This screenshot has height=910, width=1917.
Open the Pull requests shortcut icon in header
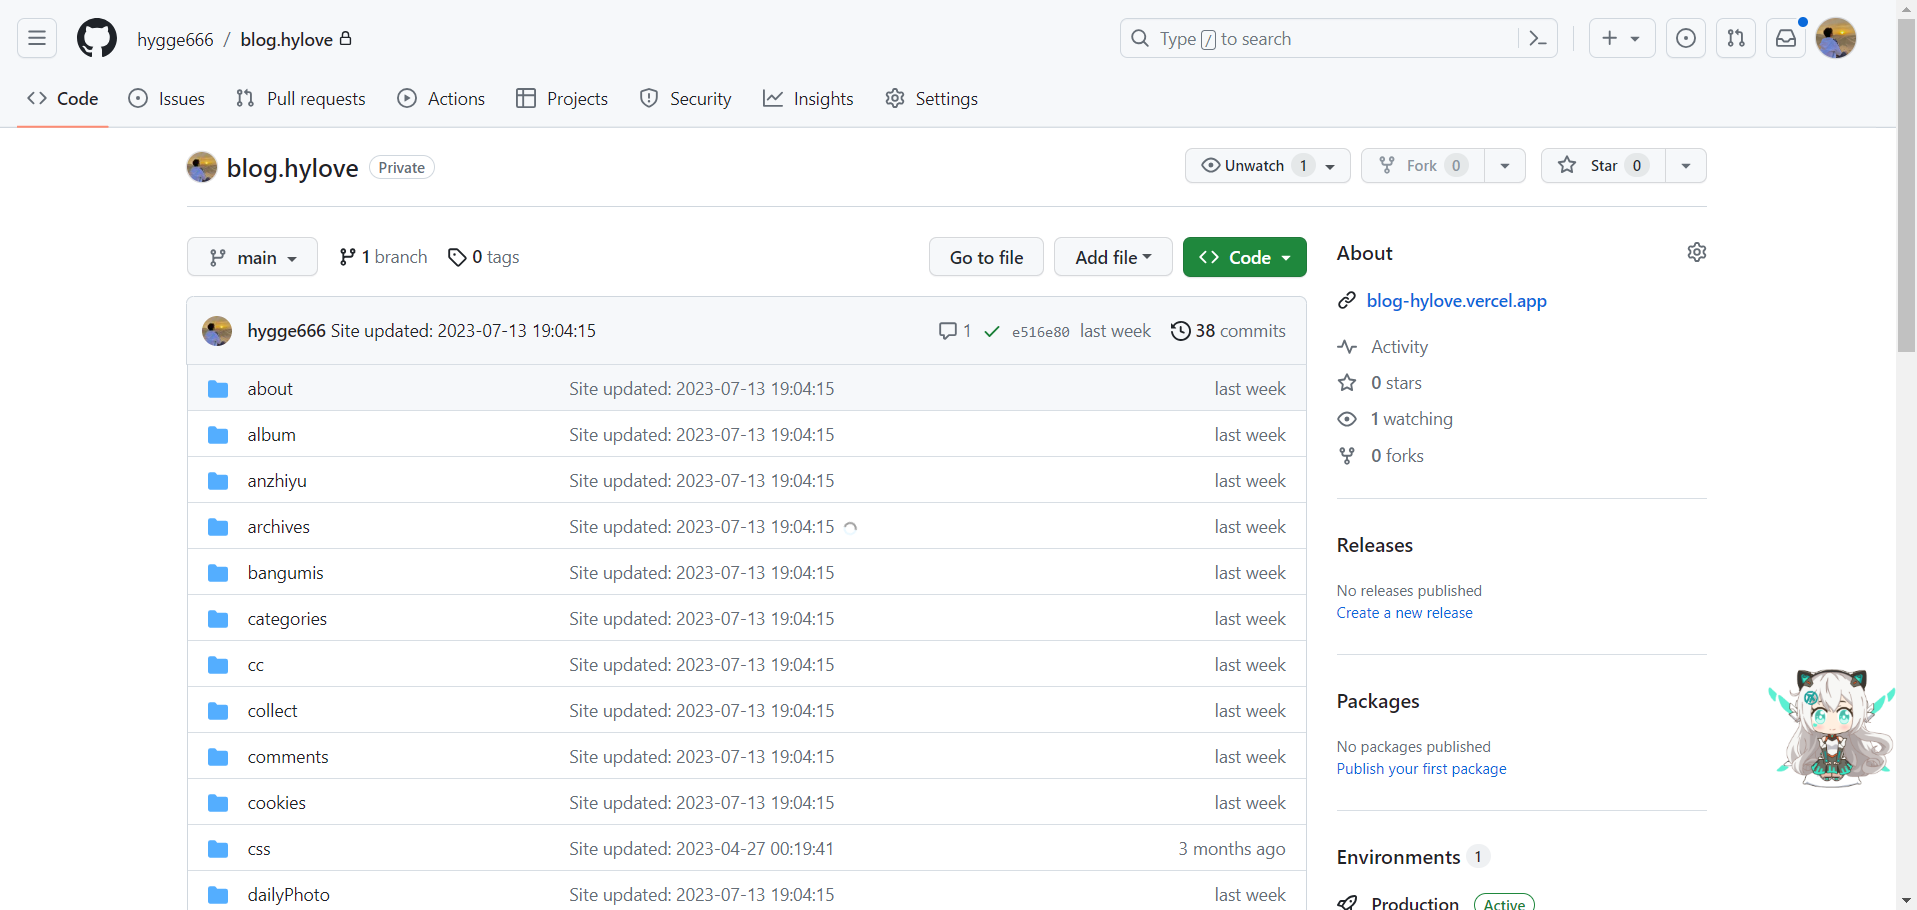1736,39
